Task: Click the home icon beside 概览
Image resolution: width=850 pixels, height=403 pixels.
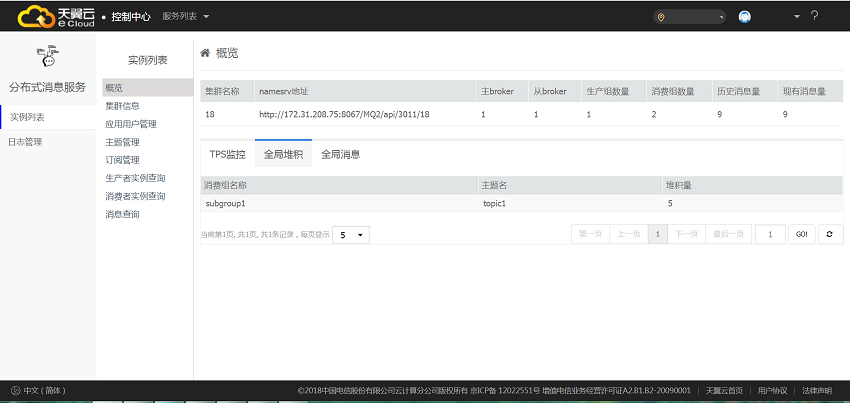Action: click(x=205, y=53)
